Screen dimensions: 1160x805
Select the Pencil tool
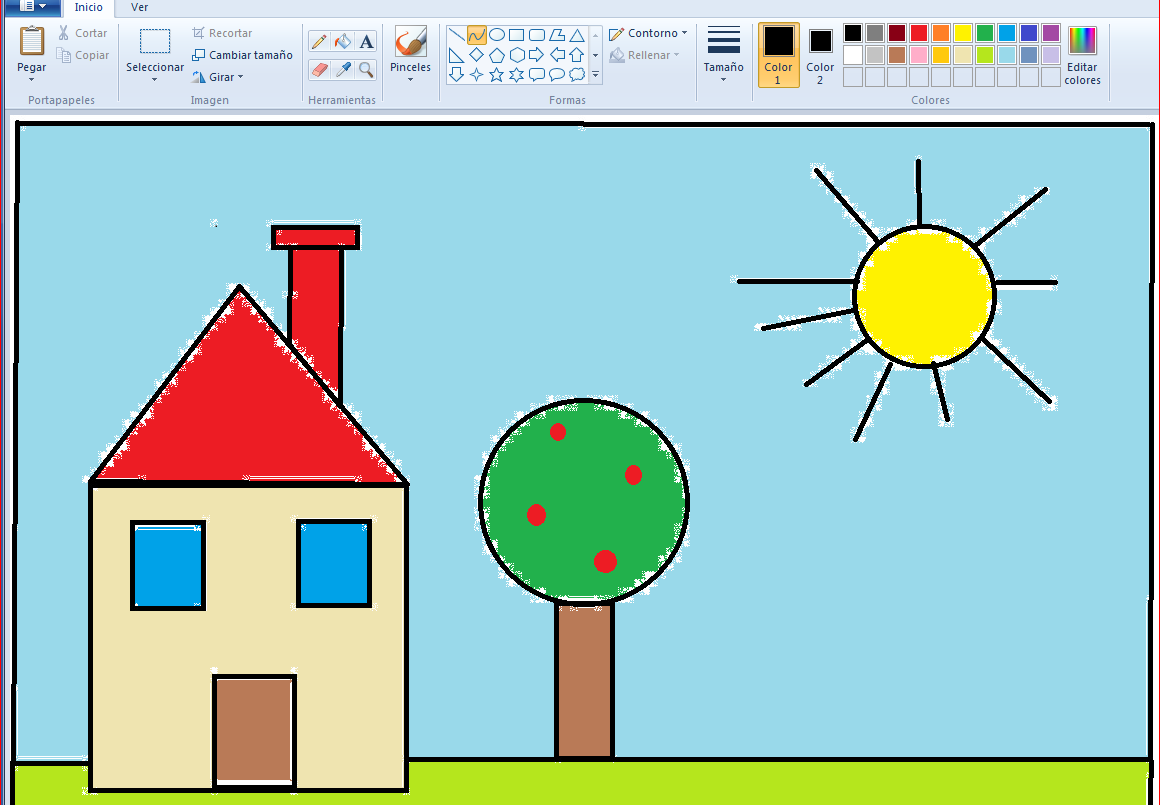click(320, 40)
